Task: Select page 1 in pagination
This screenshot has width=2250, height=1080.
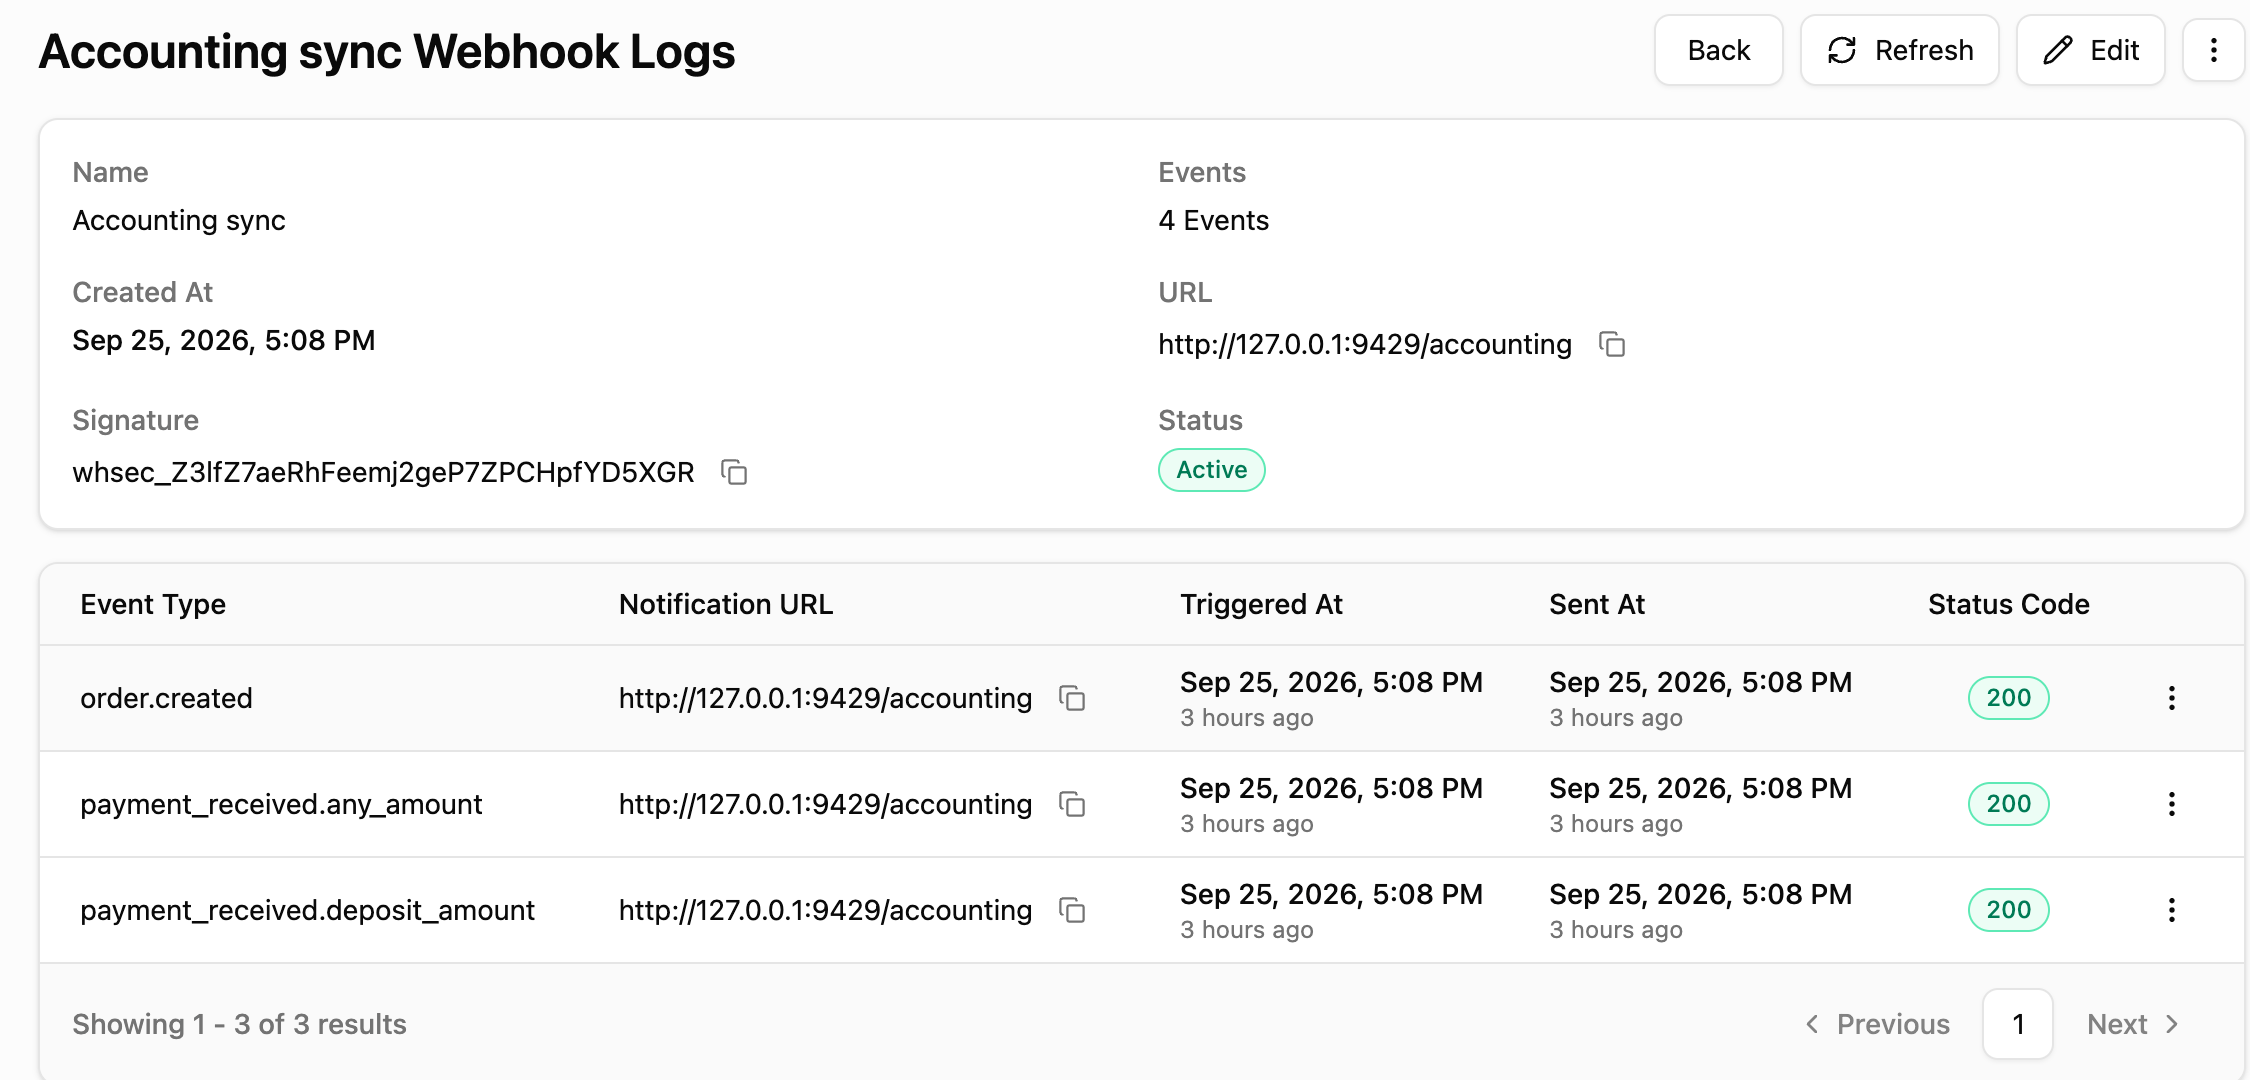Action: point(2018,1024)
